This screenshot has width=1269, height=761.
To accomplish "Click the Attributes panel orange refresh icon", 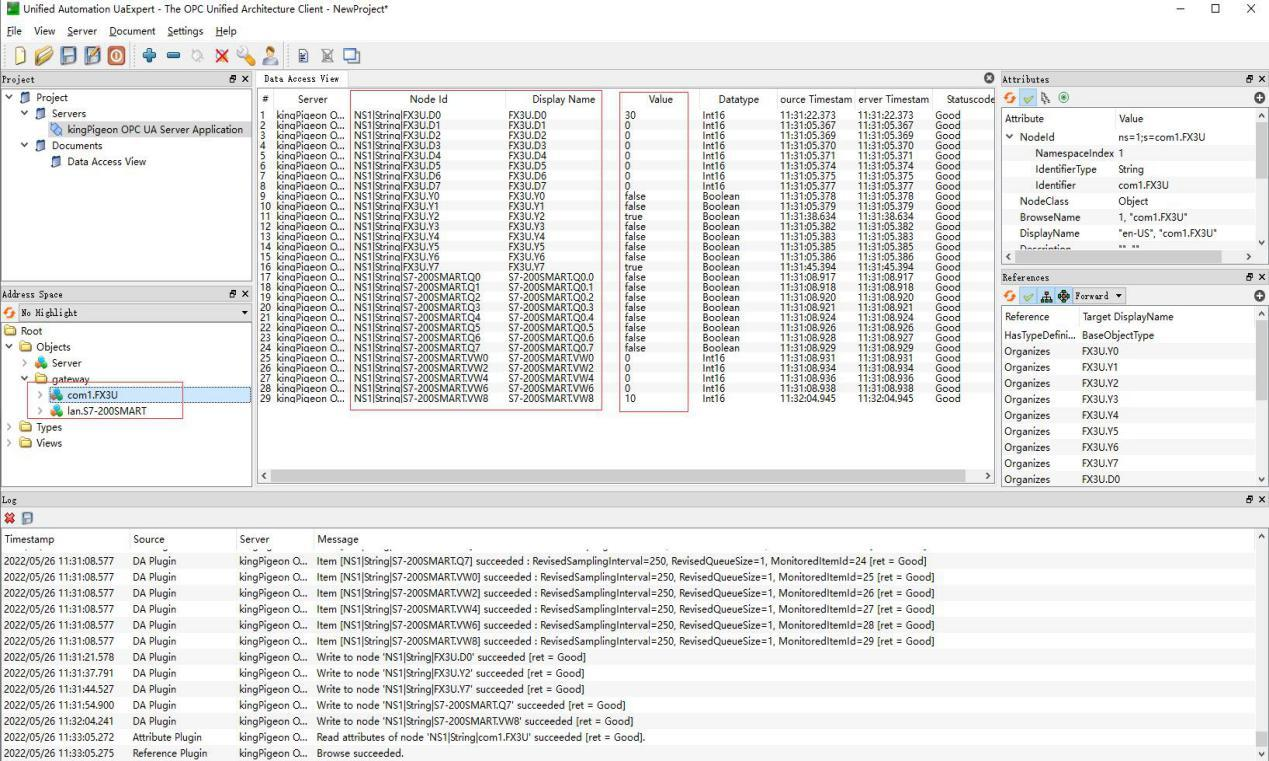I will point(1010,96).
